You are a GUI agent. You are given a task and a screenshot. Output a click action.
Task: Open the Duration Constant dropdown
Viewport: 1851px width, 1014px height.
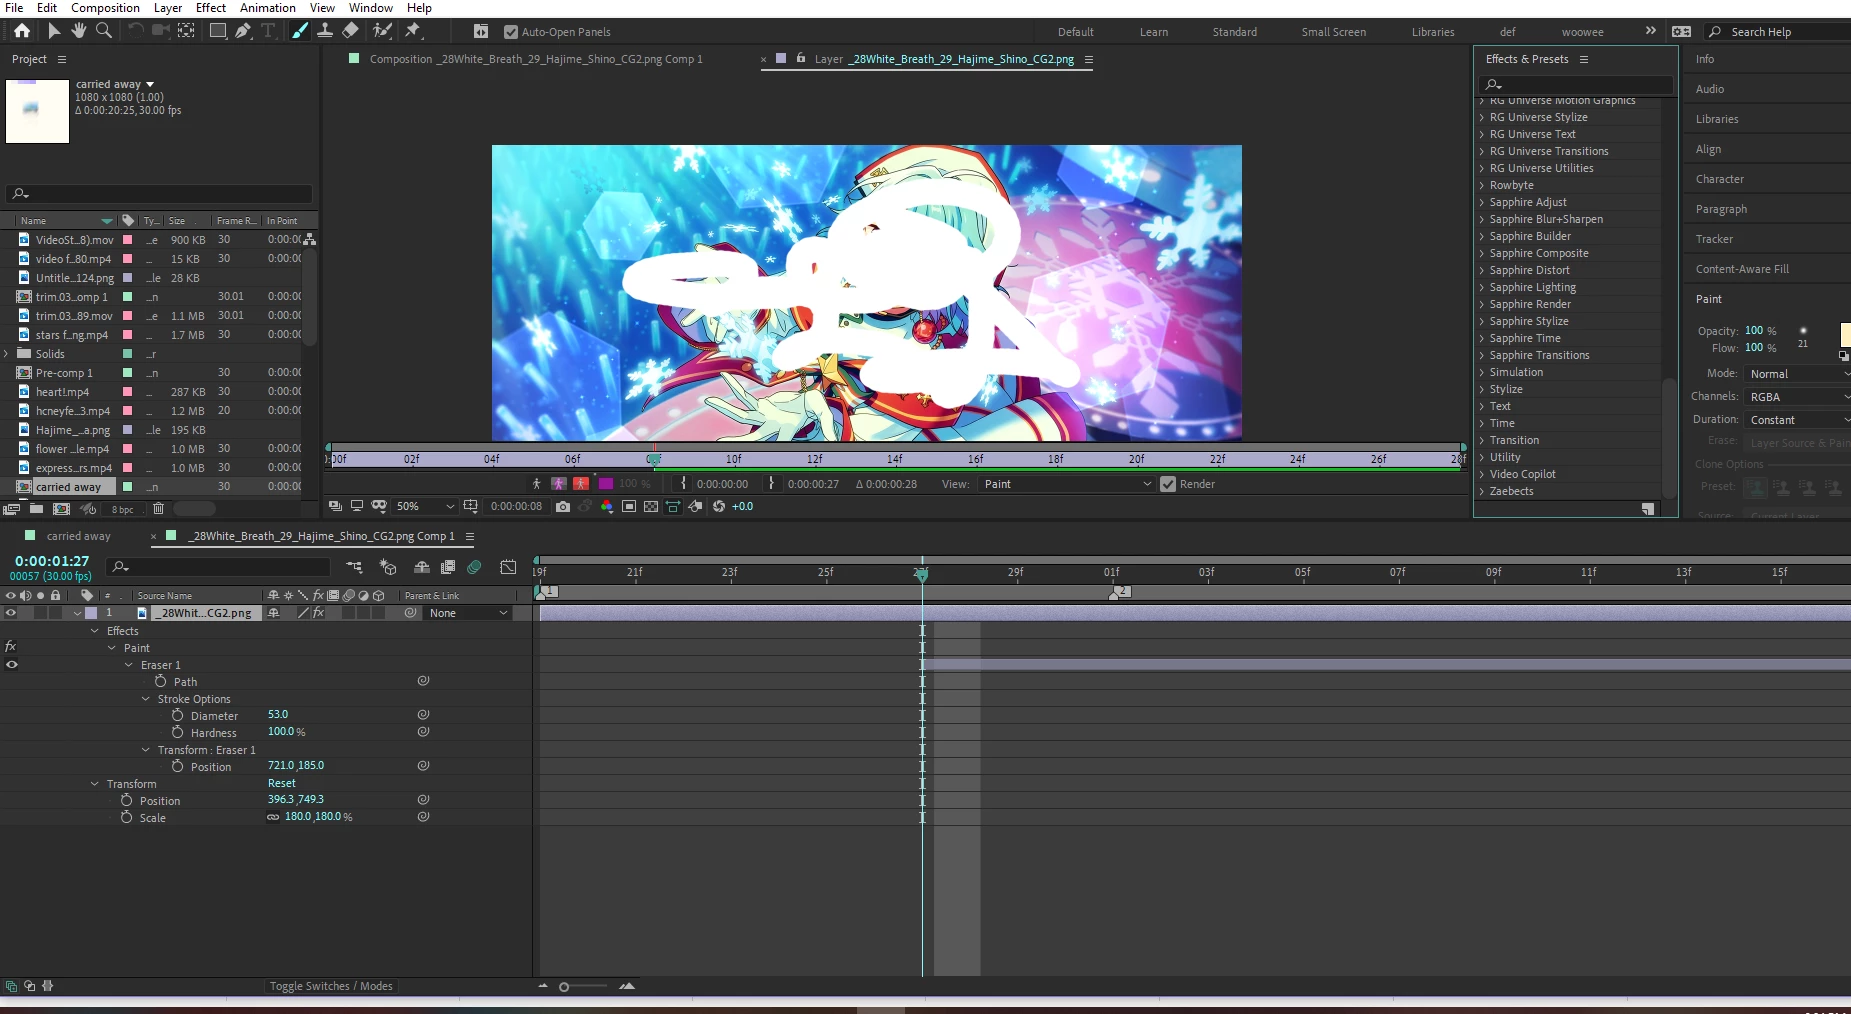pos(1797,420)
